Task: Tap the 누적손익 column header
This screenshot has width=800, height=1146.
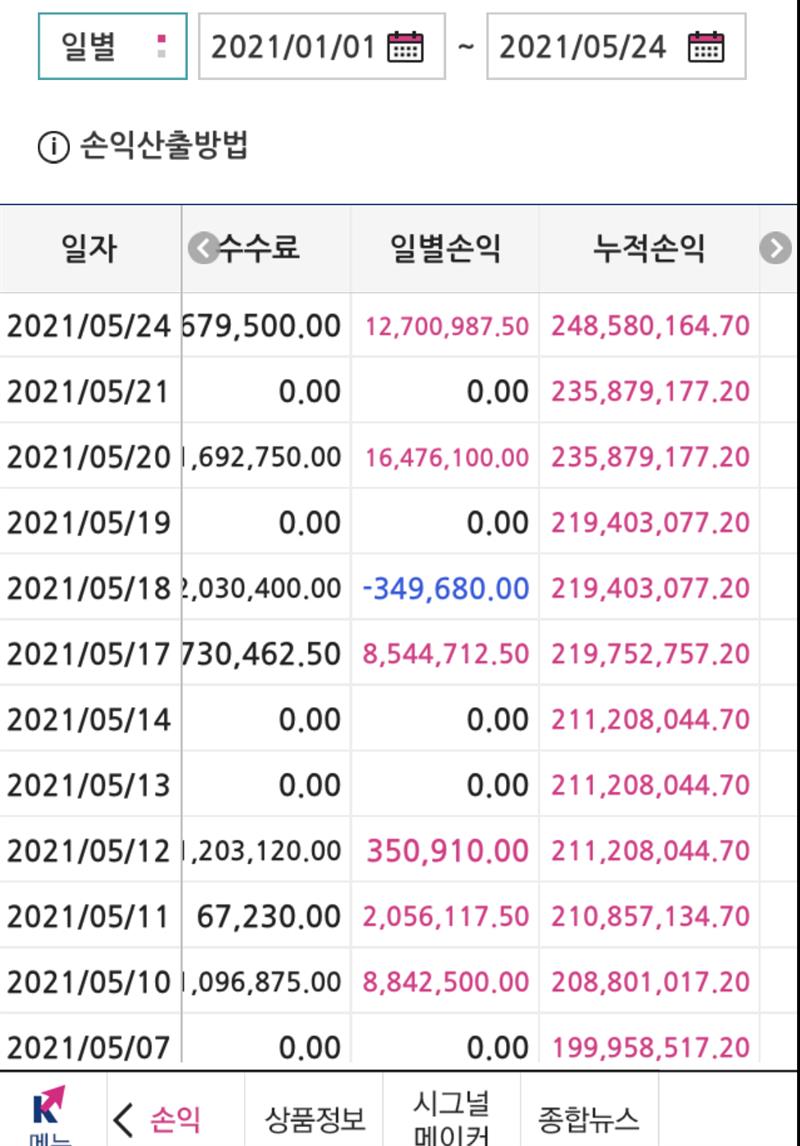Action: [x=649, y=248]
